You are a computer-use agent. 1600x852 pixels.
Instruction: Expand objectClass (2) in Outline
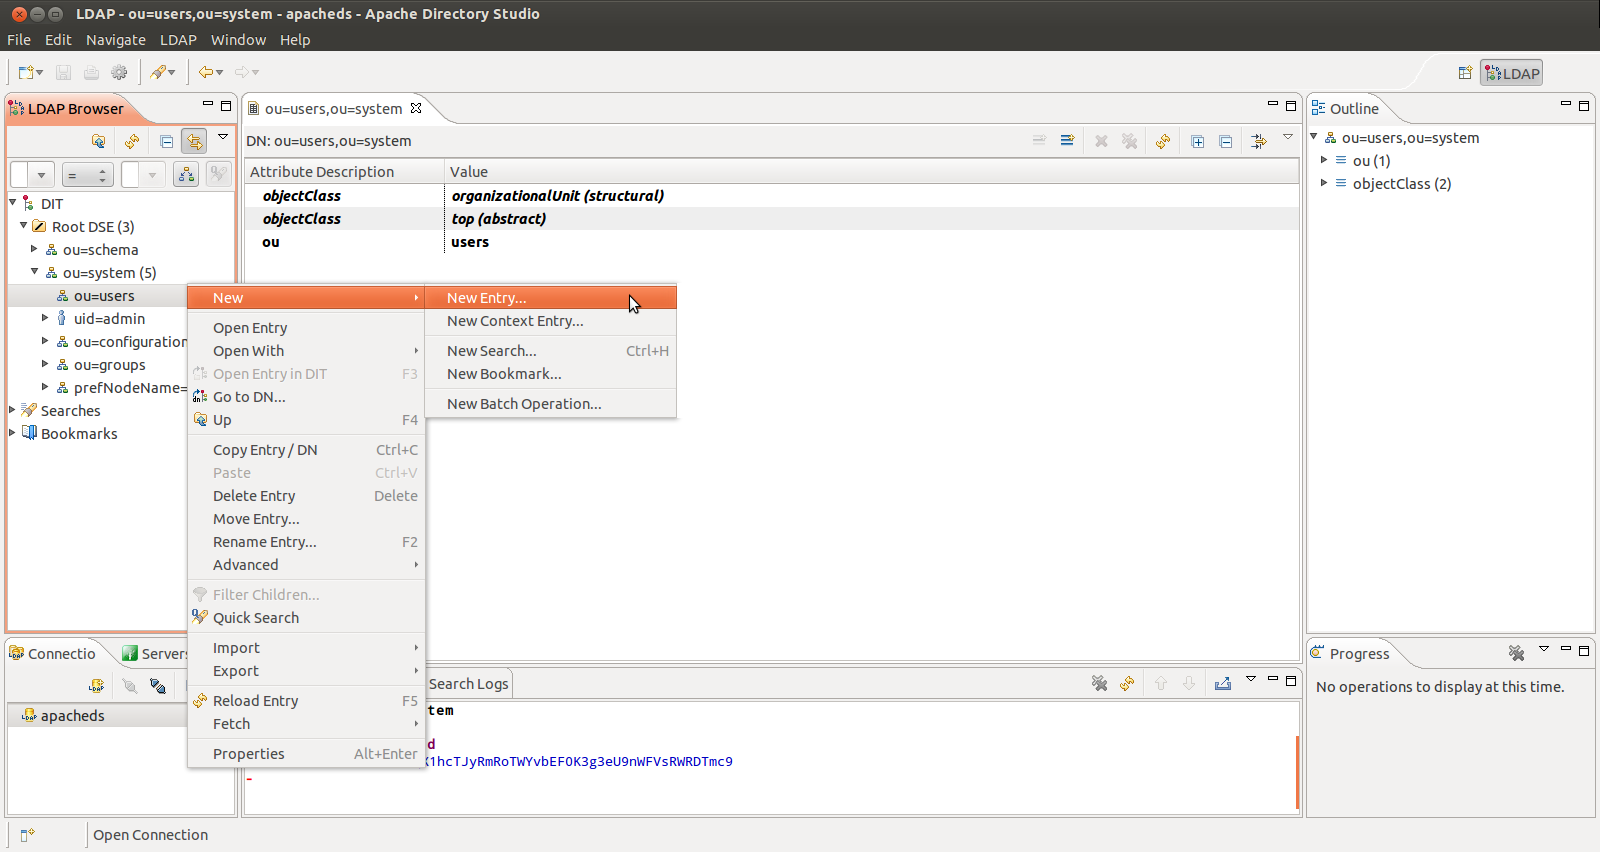pyautogui.click(x=1324, y=183)
